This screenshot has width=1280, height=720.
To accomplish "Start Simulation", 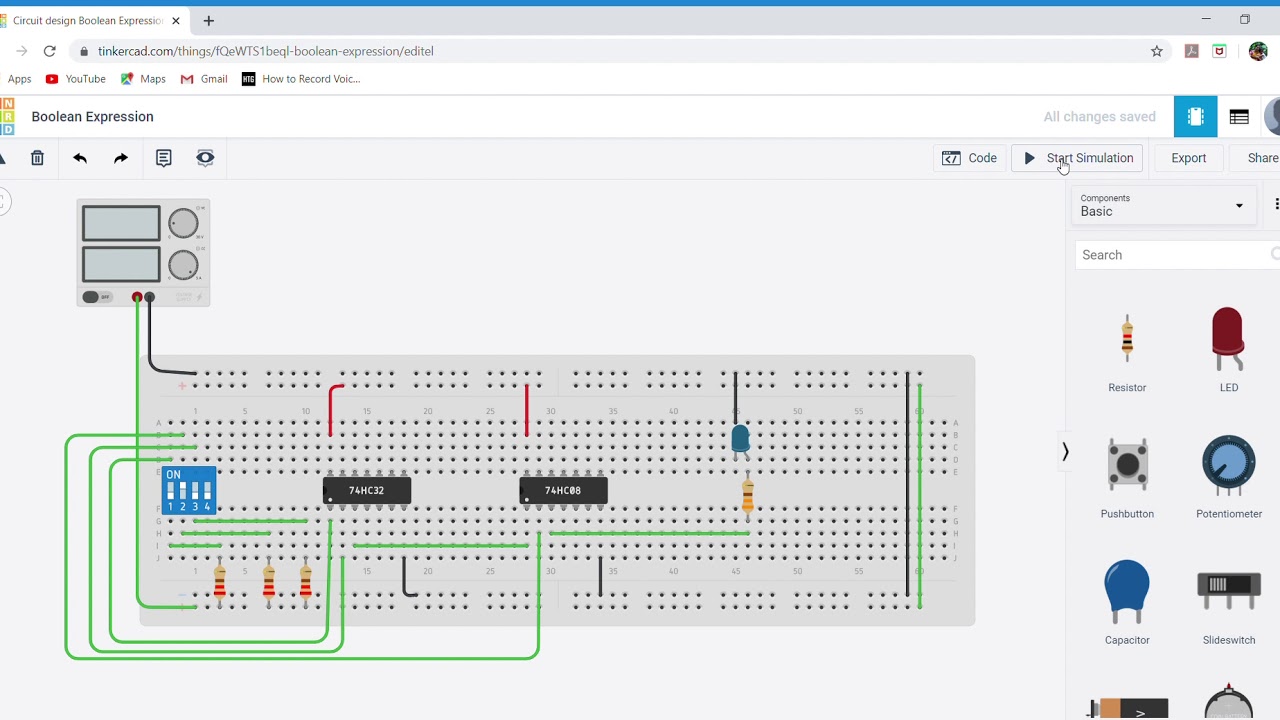I will coord(1078,158).
